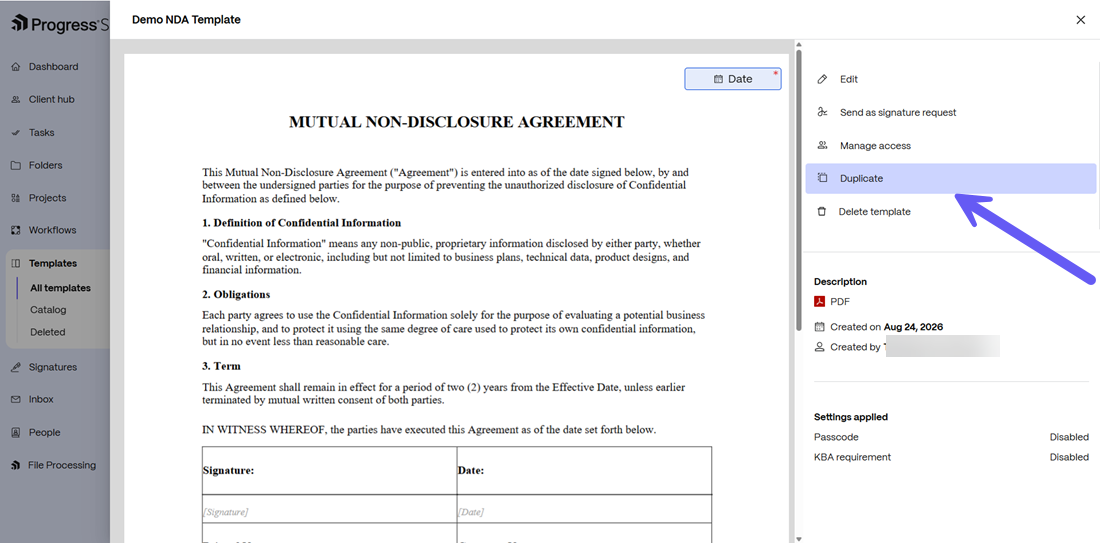Open Deleted templates sub-item
The width and height of the screenshot is (1100, 543).
[48, 332]
